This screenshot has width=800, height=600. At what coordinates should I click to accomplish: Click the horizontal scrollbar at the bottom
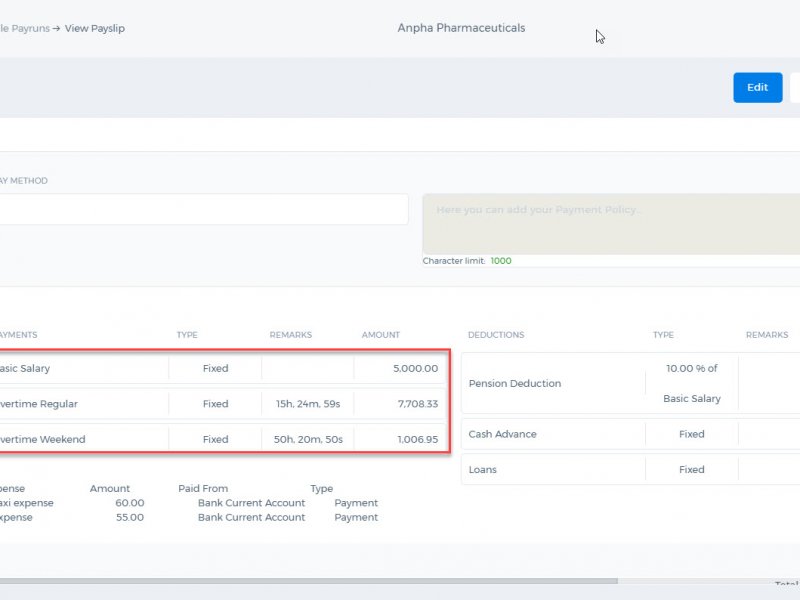(x=309, y=581)
